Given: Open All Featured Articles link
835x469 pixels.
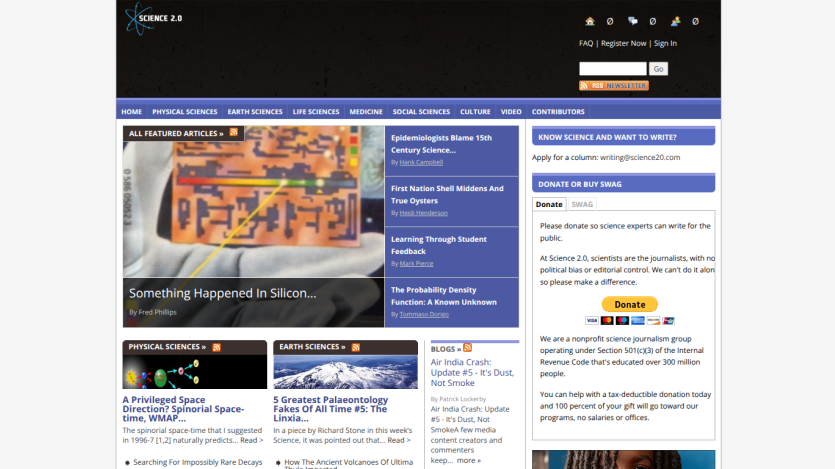Looking at the screenshot, I should coord(176,134).
